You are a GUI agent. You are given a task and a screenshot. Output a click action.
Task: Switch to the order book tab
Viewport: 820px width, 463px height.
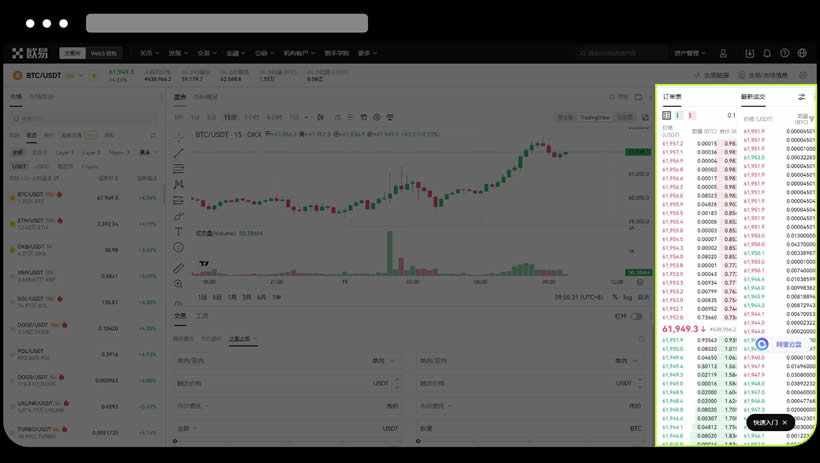672,97
